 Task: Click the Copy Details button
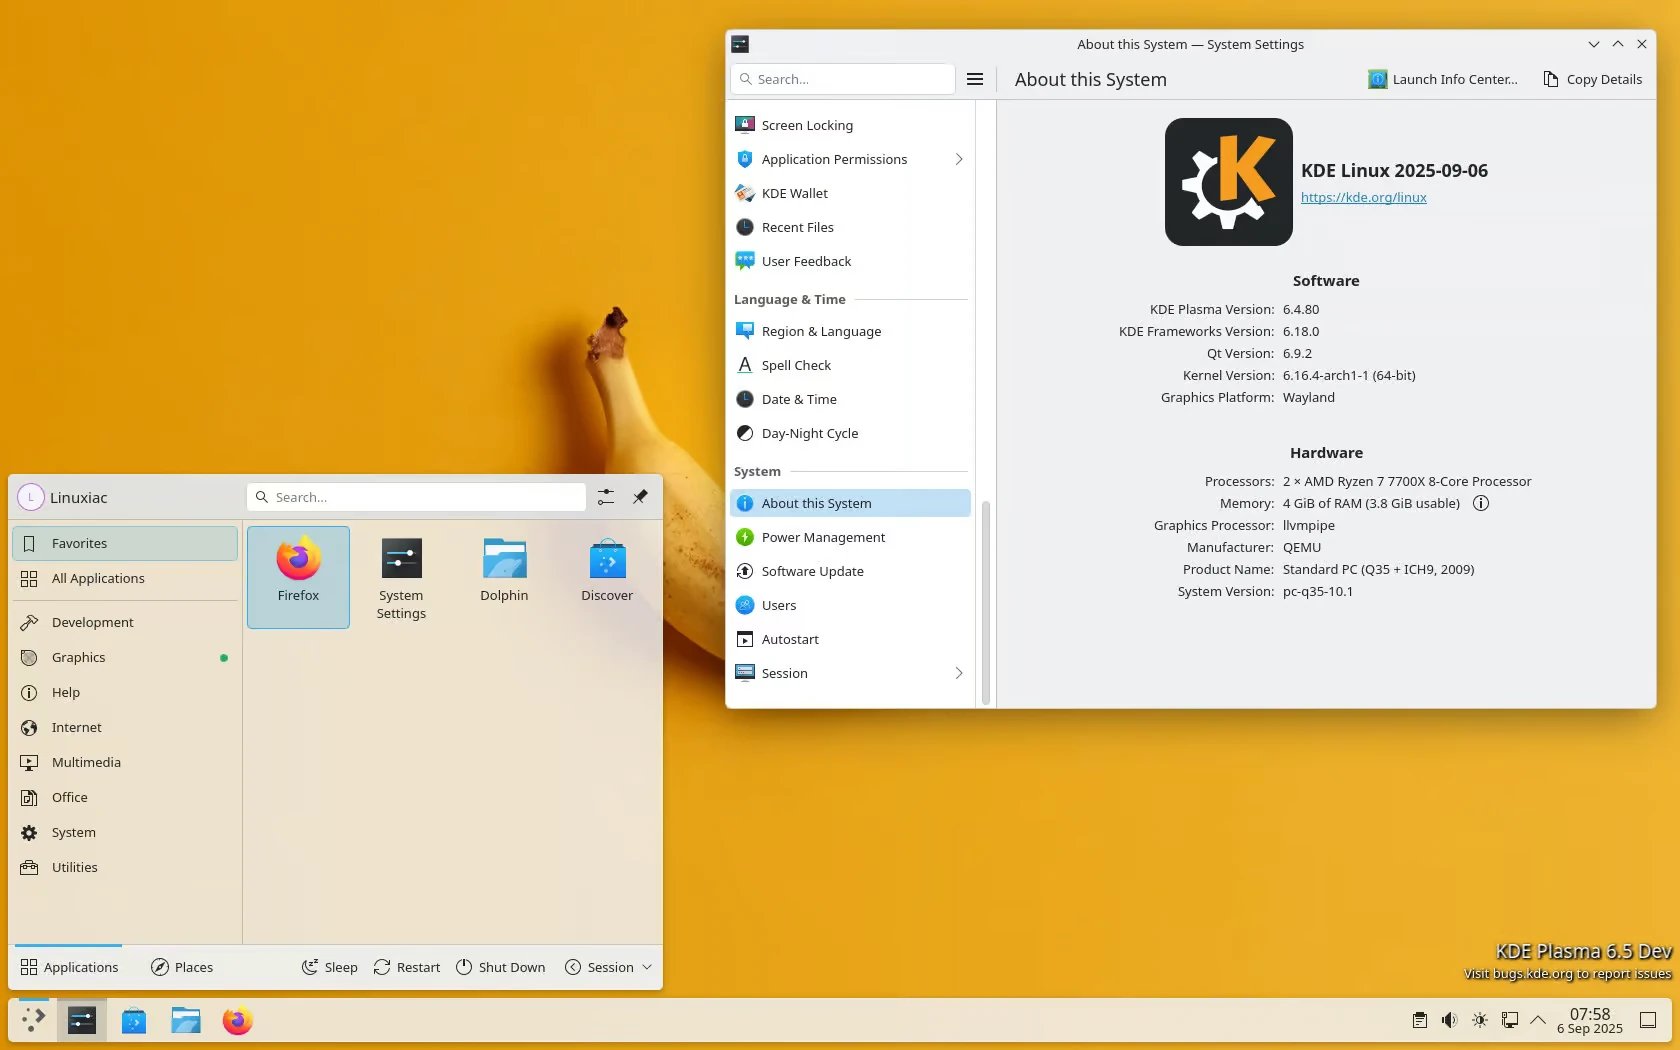[1592, 79]
